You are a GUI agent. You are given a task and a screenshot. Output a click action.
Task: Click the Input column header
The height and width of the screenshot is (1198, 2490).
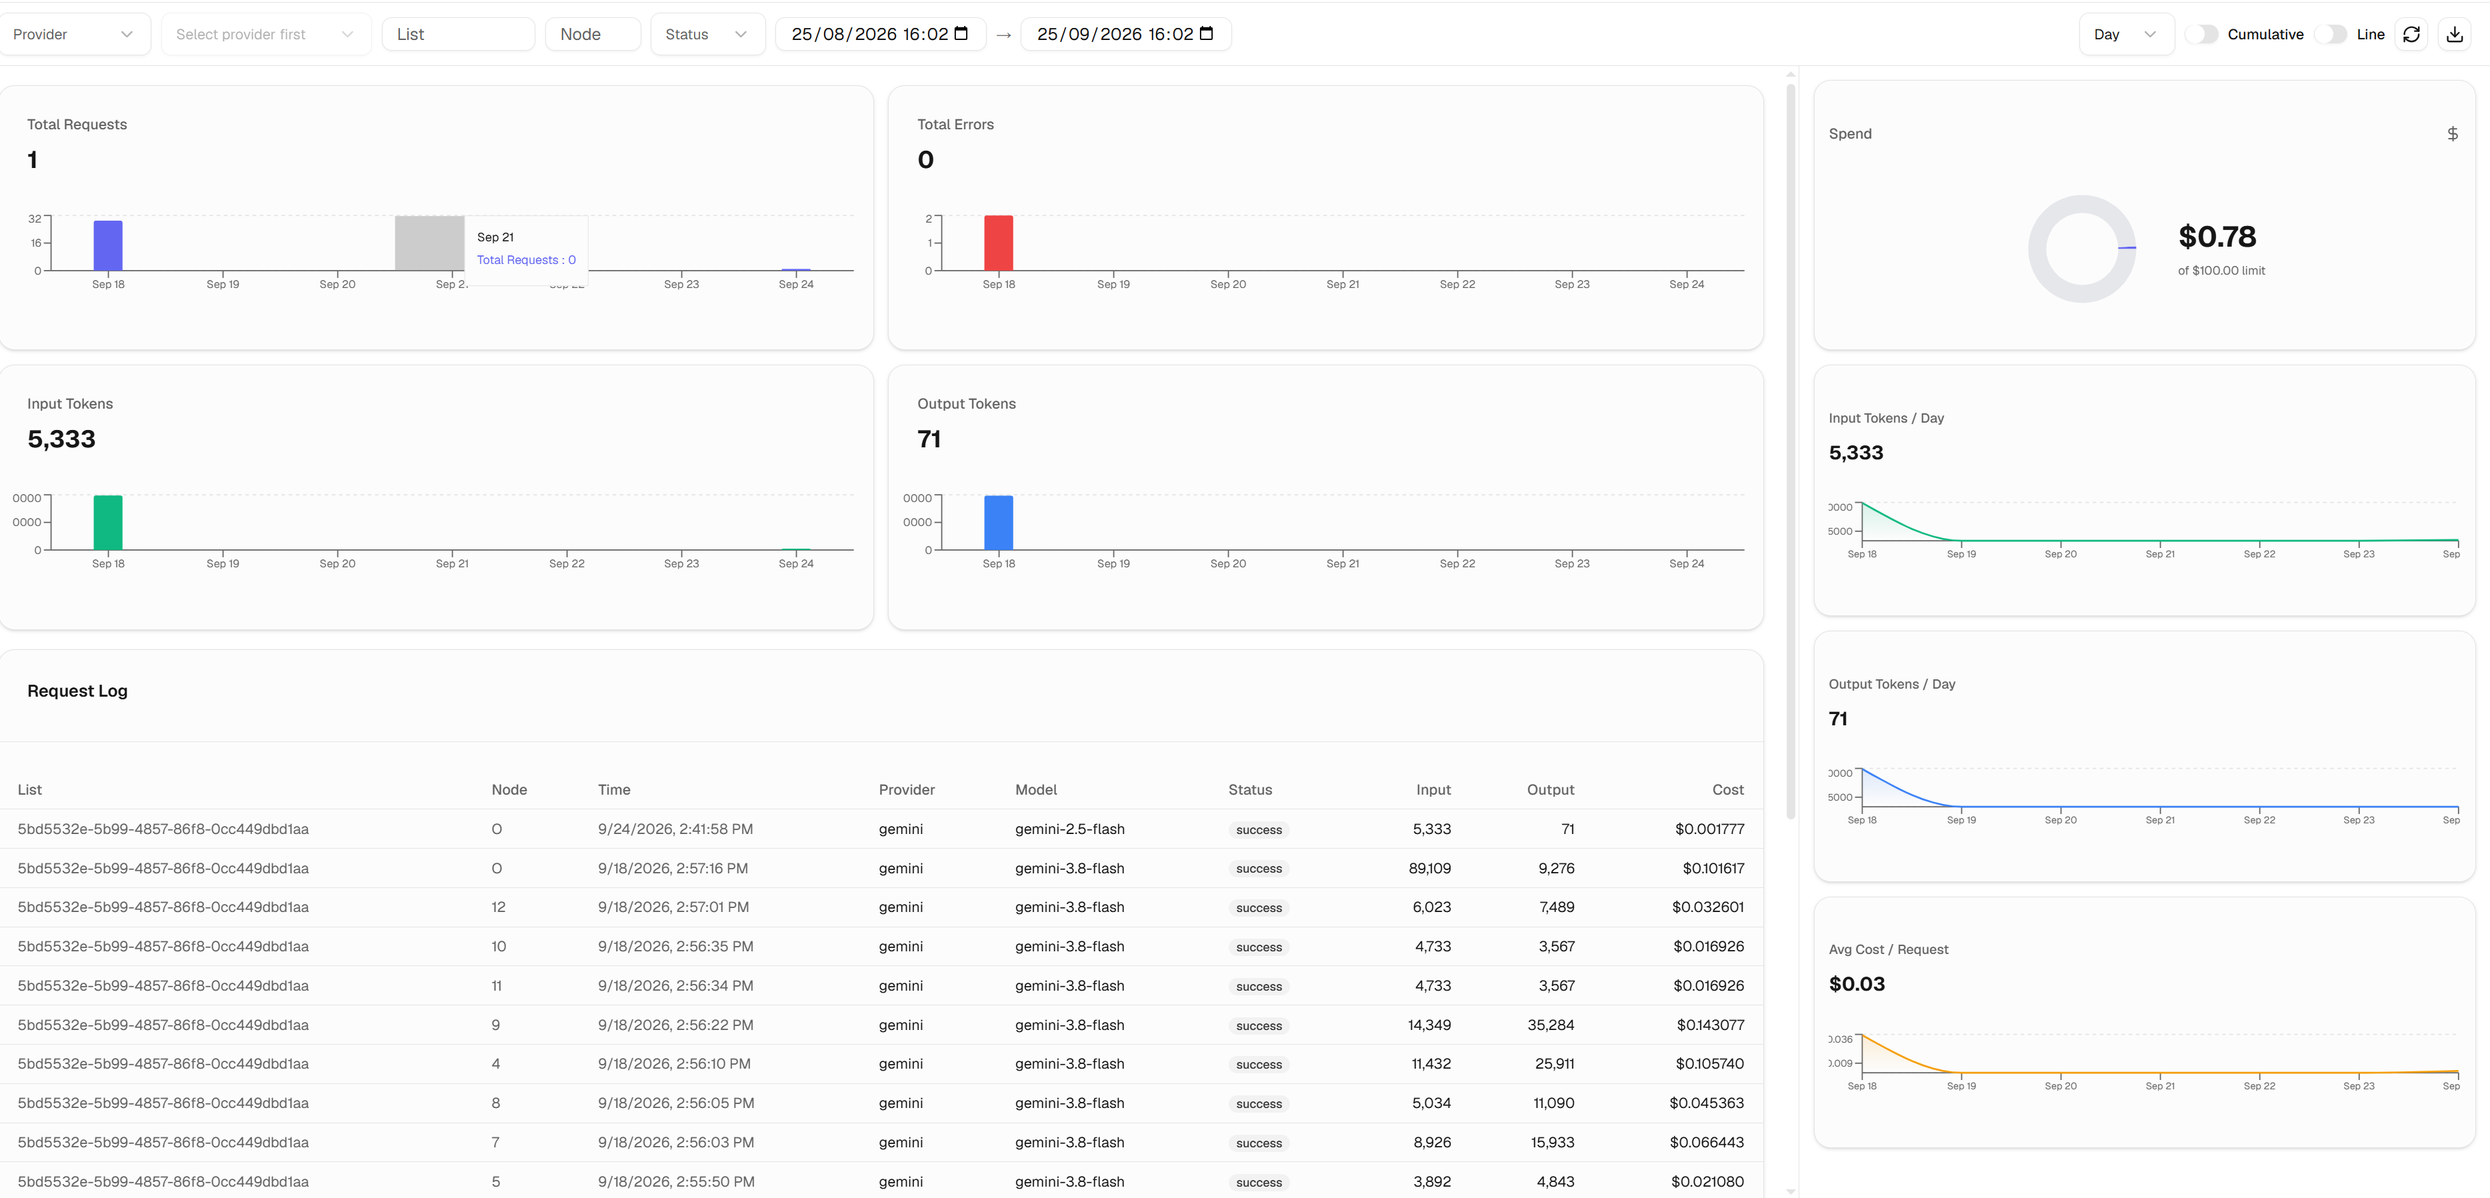point(1433,790)
